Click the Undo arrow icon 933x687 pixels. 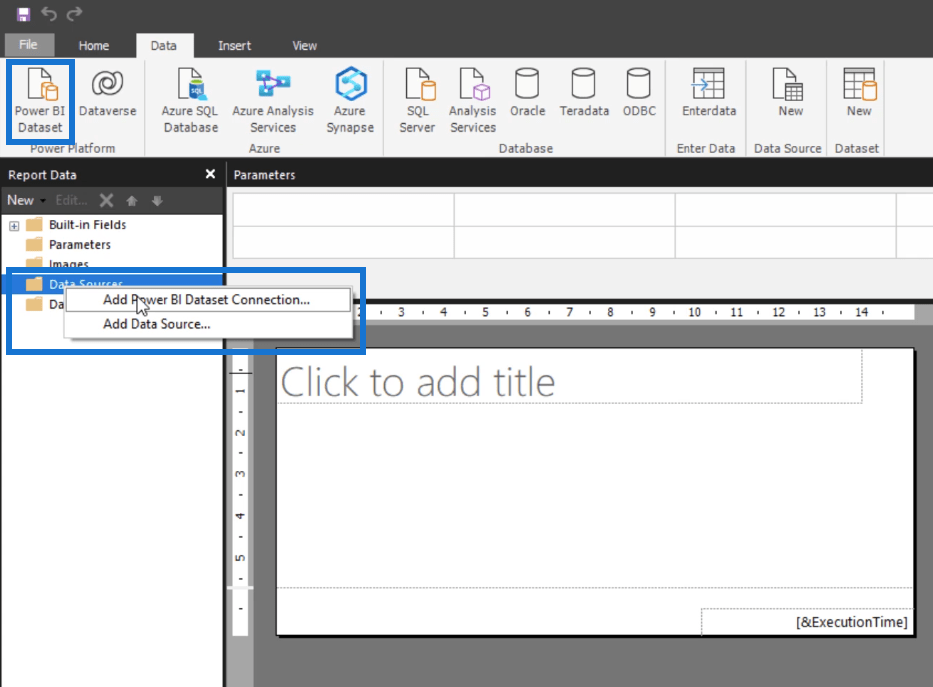49,13
